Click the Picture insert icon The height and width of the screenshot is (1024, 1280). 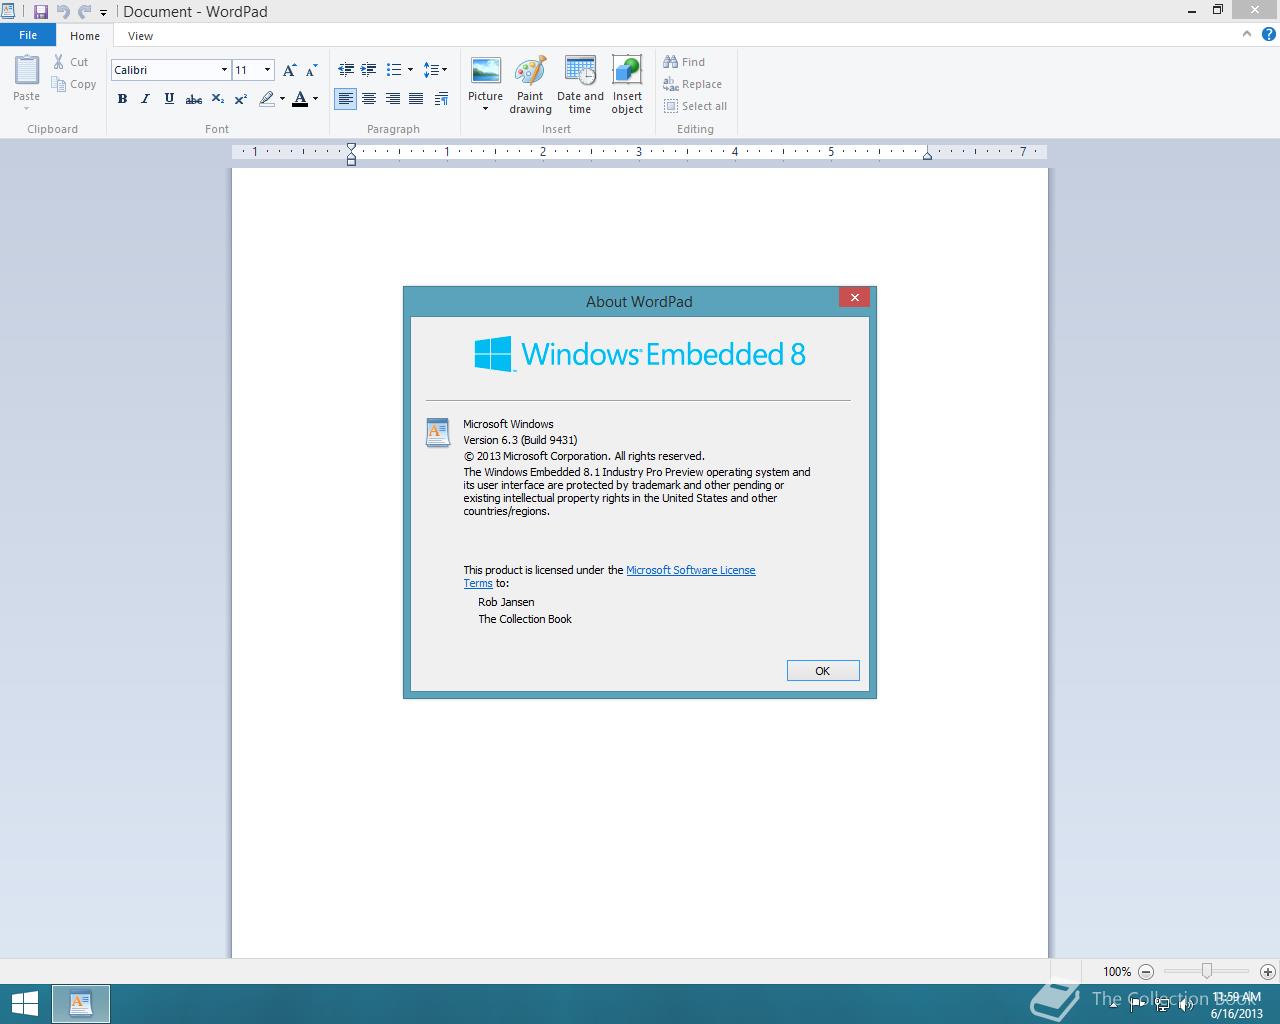[x=485, y=72]
